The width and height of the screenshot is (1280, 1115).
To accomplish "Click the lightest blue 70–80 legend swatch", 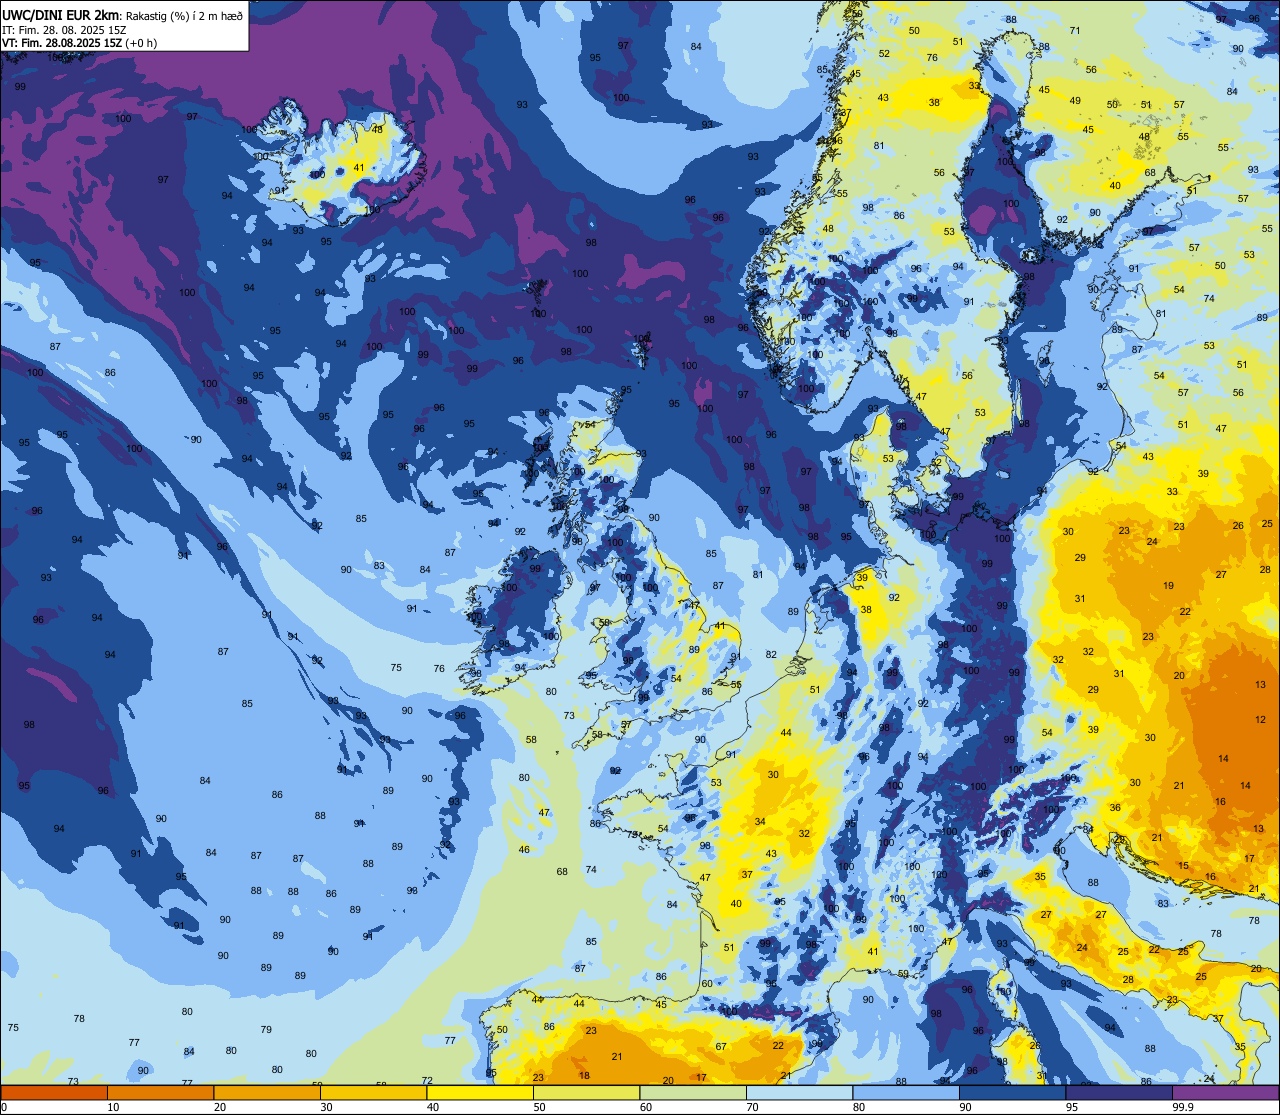I will 799,1092.
